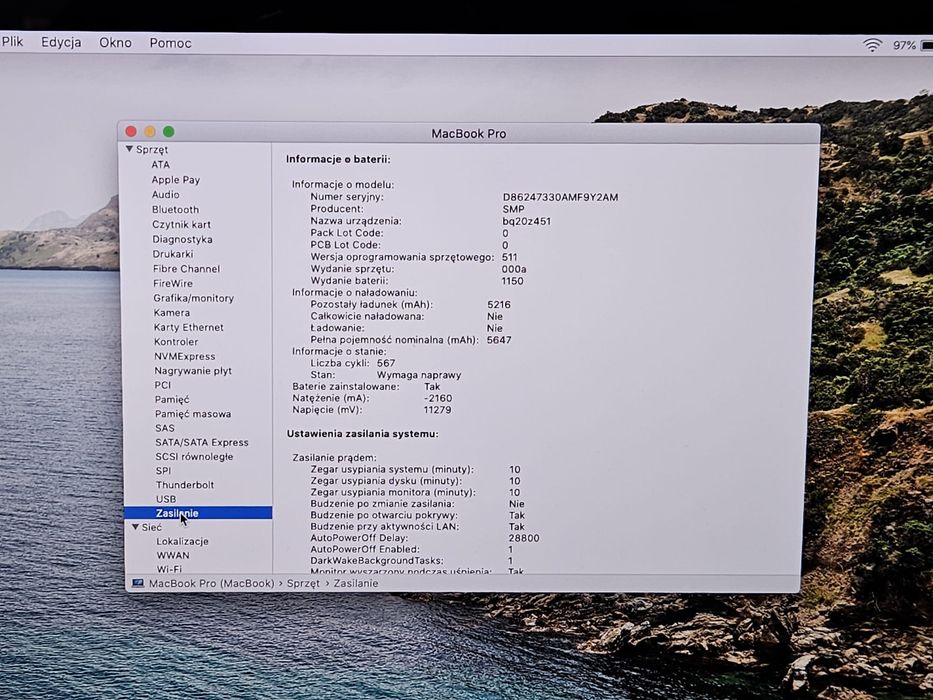The height and width of the screenshot is (700, 933).
Task: Click the Napięcie value 11279
Action: (x=437, y=410)
